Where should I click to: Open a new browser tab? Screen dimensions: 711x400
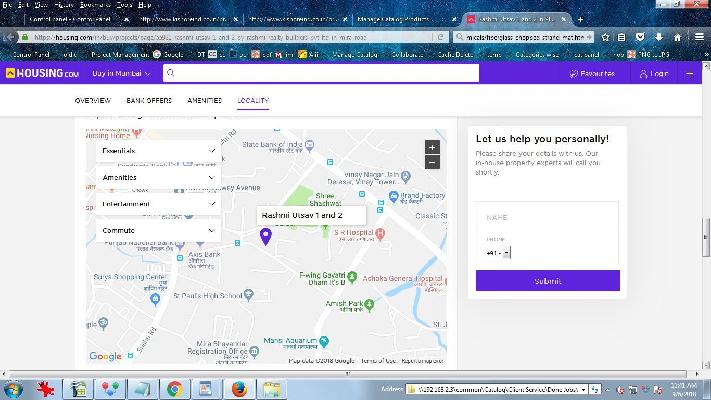pyautogui.click(x=580, y=20)
